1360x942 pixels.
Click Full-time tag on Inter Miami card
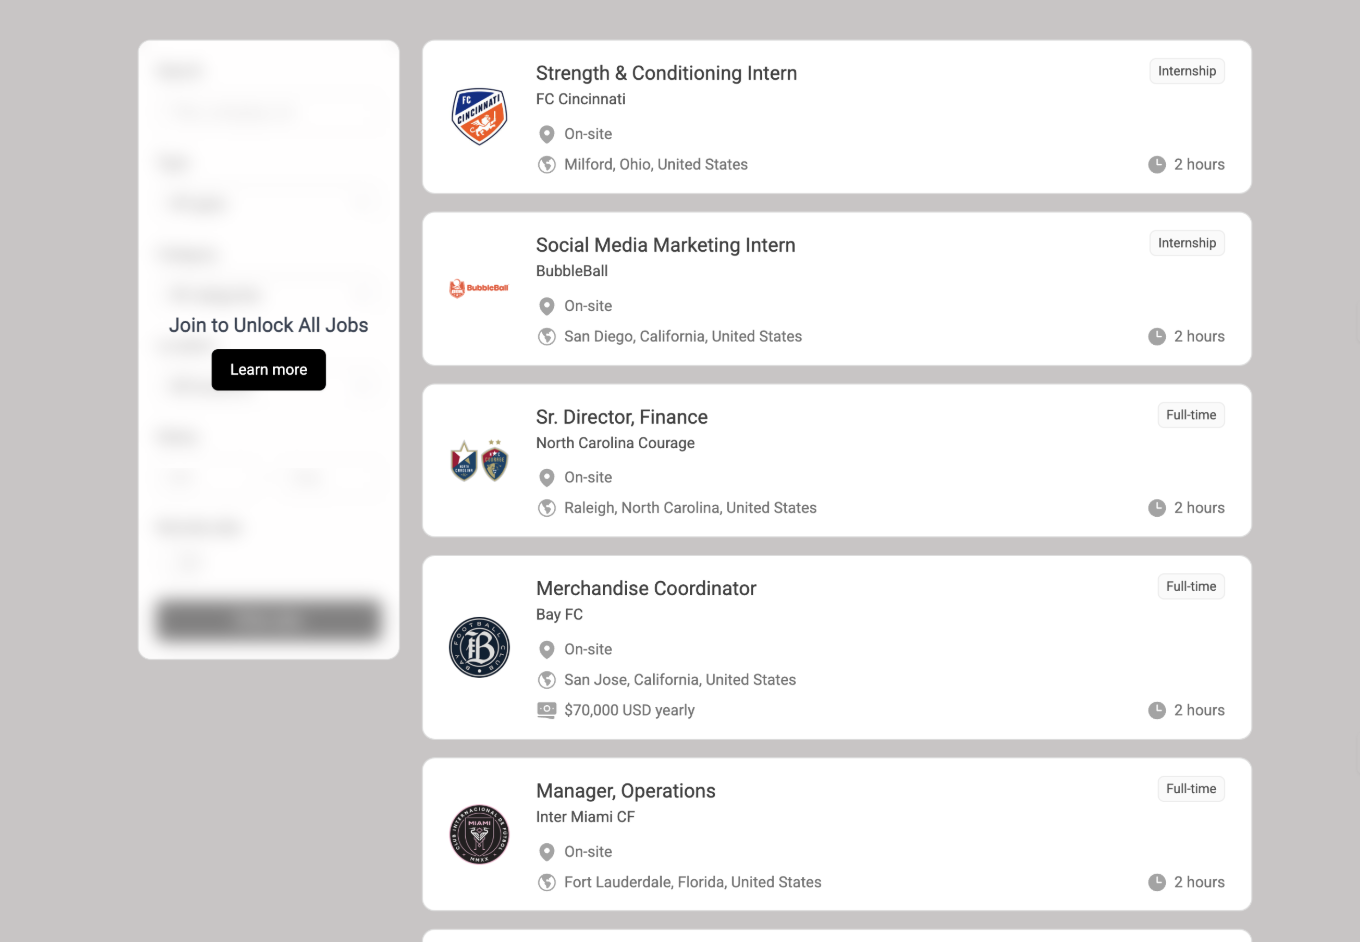click(x=1191, y=789)
